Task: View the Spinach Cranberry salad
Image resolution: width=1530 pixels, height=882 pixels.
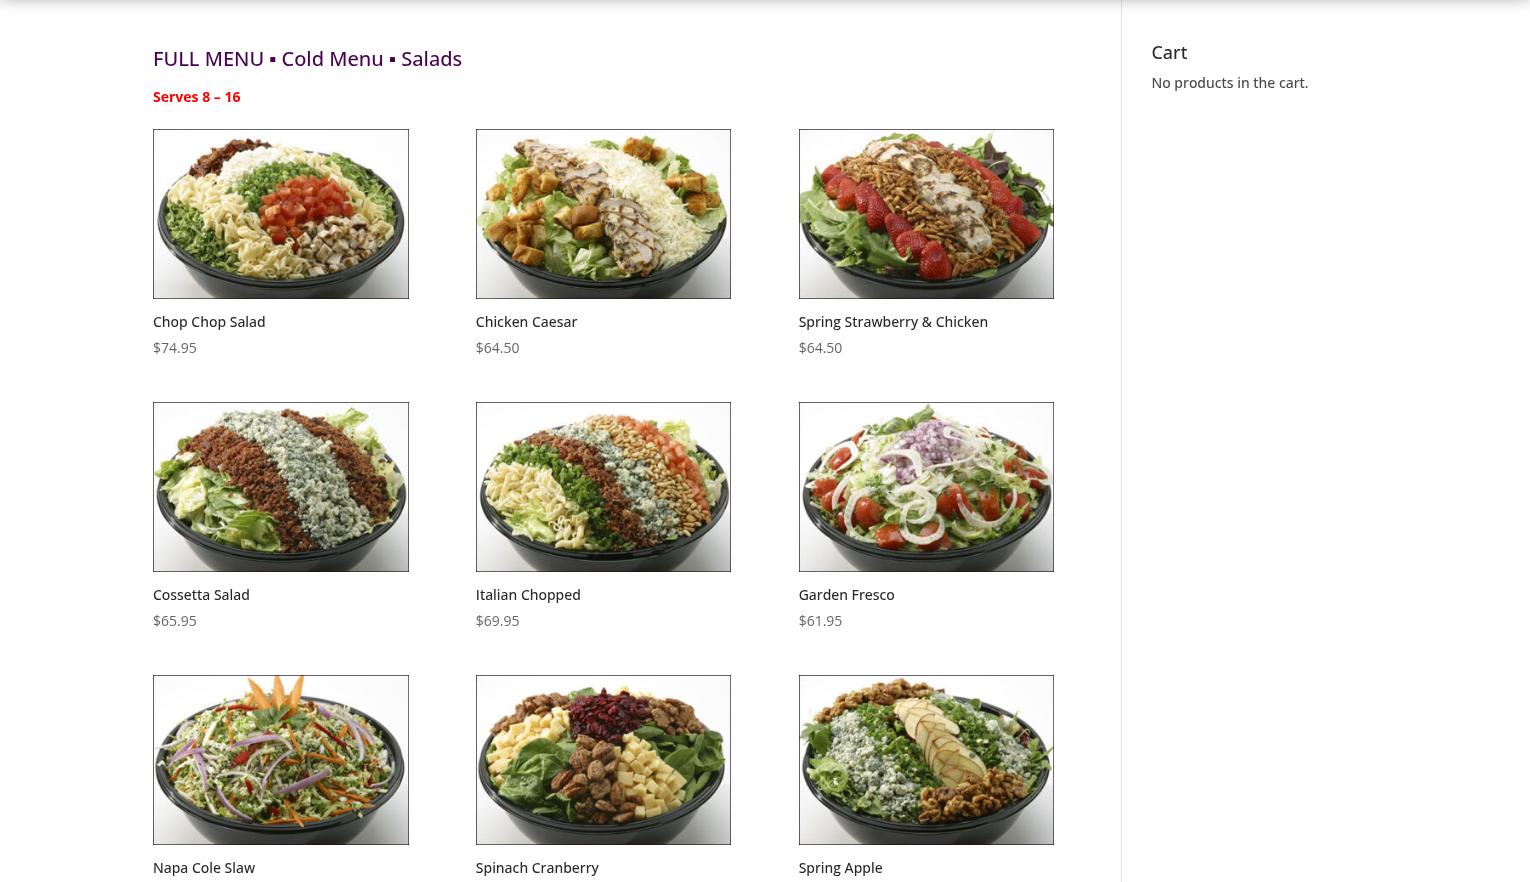Action: (537, 867)
